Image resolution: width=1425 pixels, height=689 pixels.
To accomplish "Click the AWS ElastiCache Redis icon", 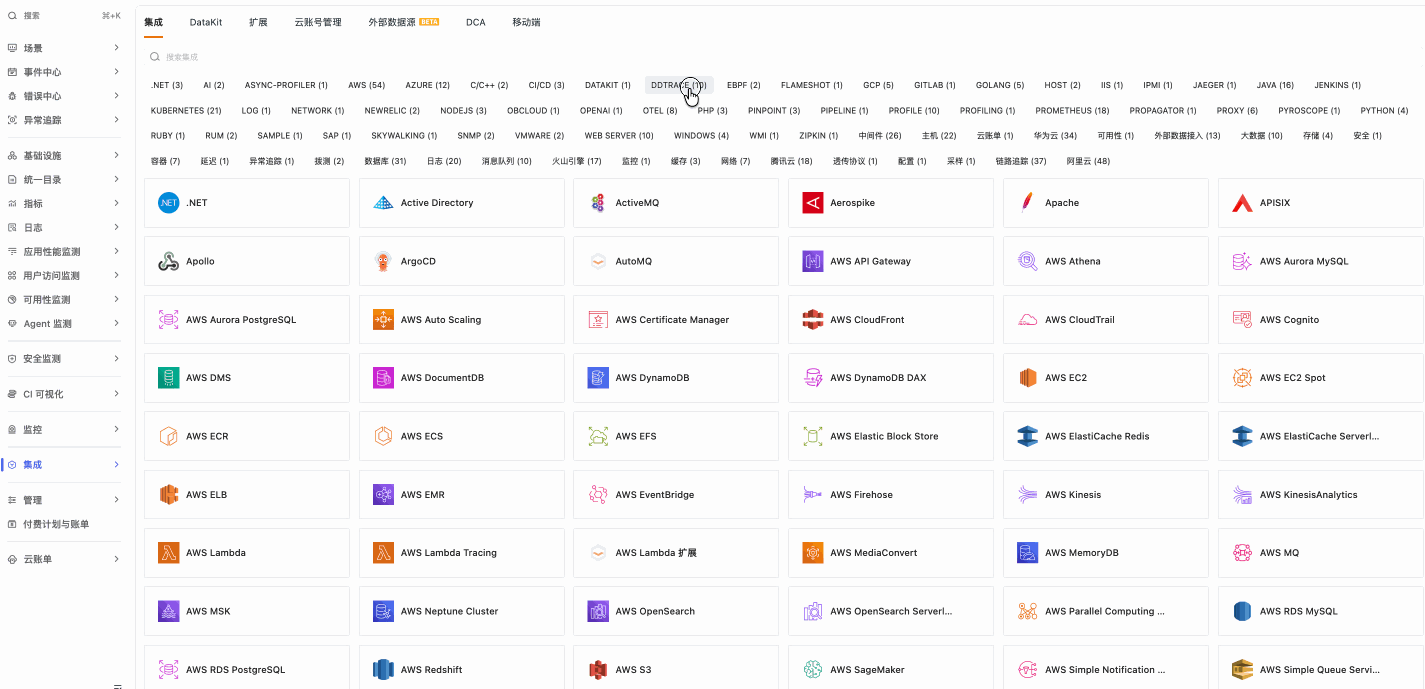I will (x=1027, y=436).
